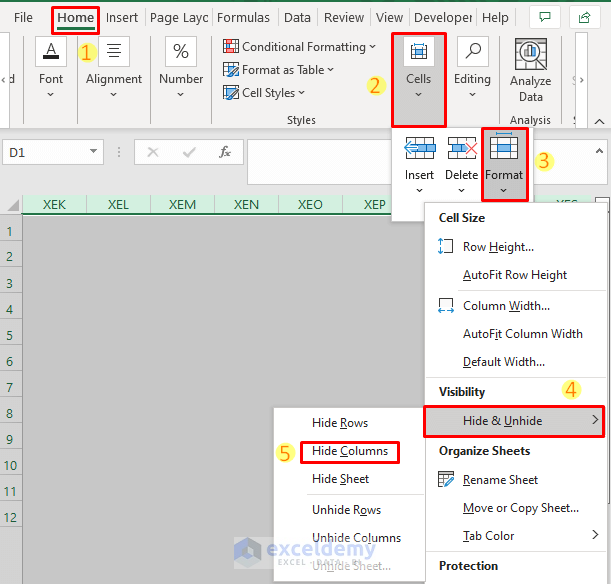Screen dimensions: 611x584
Task: Click the formula bar Cancel X icon
Action: coord(153,152)
